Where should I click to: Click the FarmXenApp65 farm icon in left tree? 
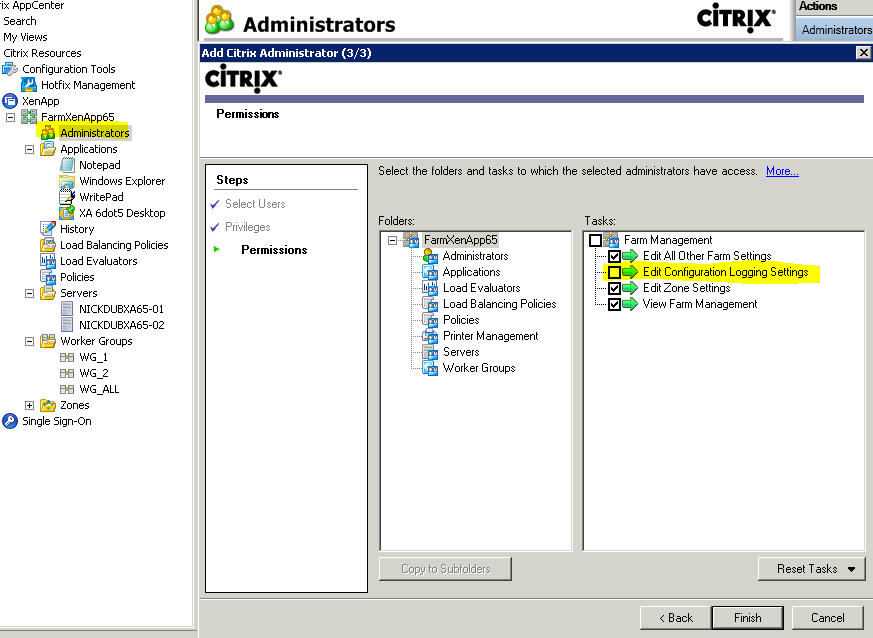[29, 117]
